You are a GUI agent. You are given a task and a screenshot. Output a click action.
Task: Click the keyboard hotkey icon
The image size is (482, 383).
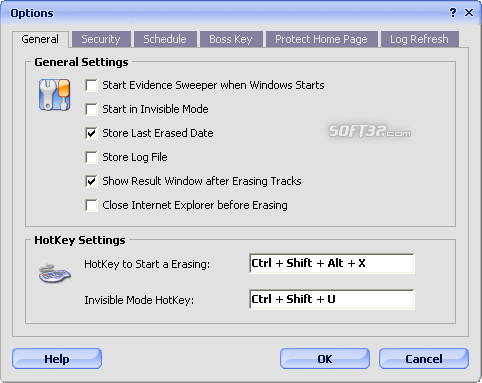(55, 274)
